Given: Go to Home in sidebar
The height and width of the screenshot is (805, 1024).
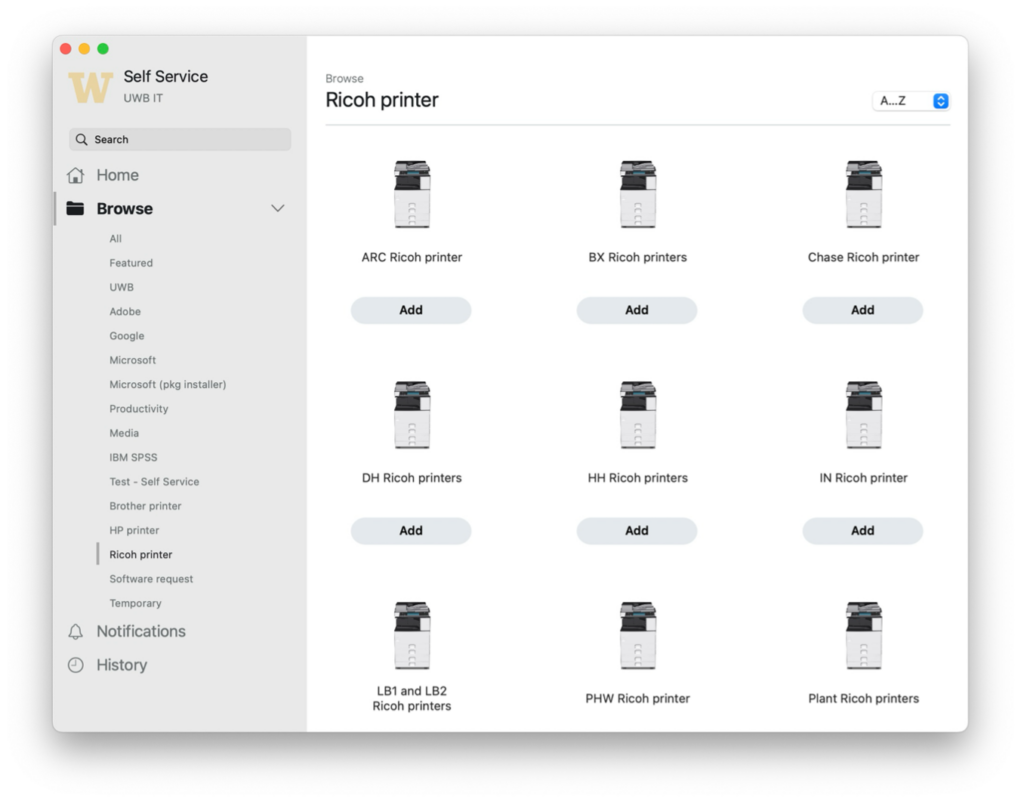Looking at the screenshot, I should [118, 175].
